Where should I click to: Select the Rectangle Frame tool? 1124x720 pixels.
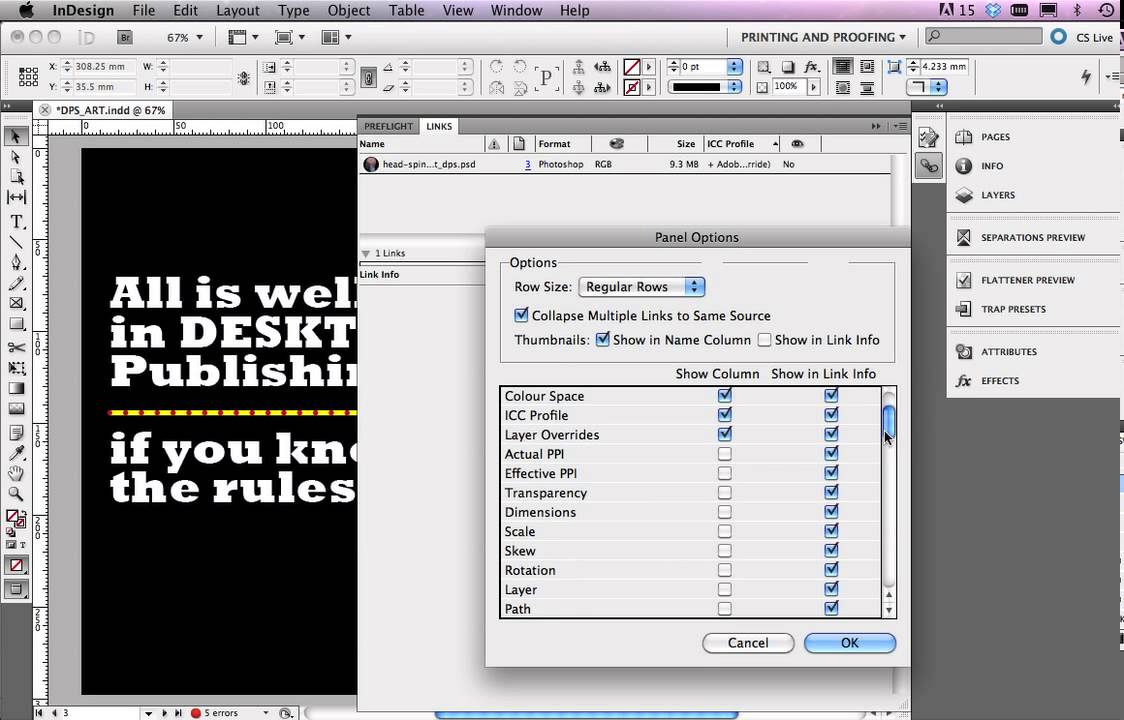click(x=16, y=303)
